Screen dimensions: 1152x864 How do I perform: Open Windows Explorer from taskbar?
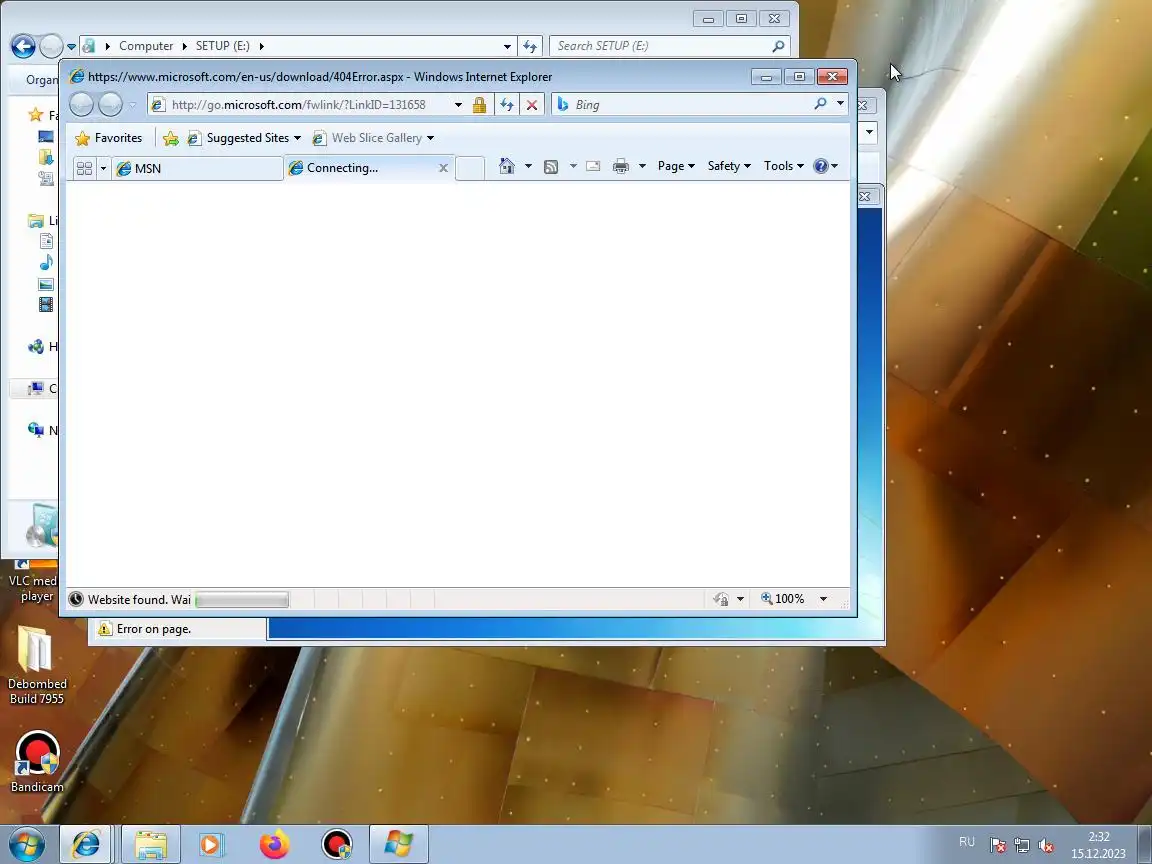pos(151,845)
